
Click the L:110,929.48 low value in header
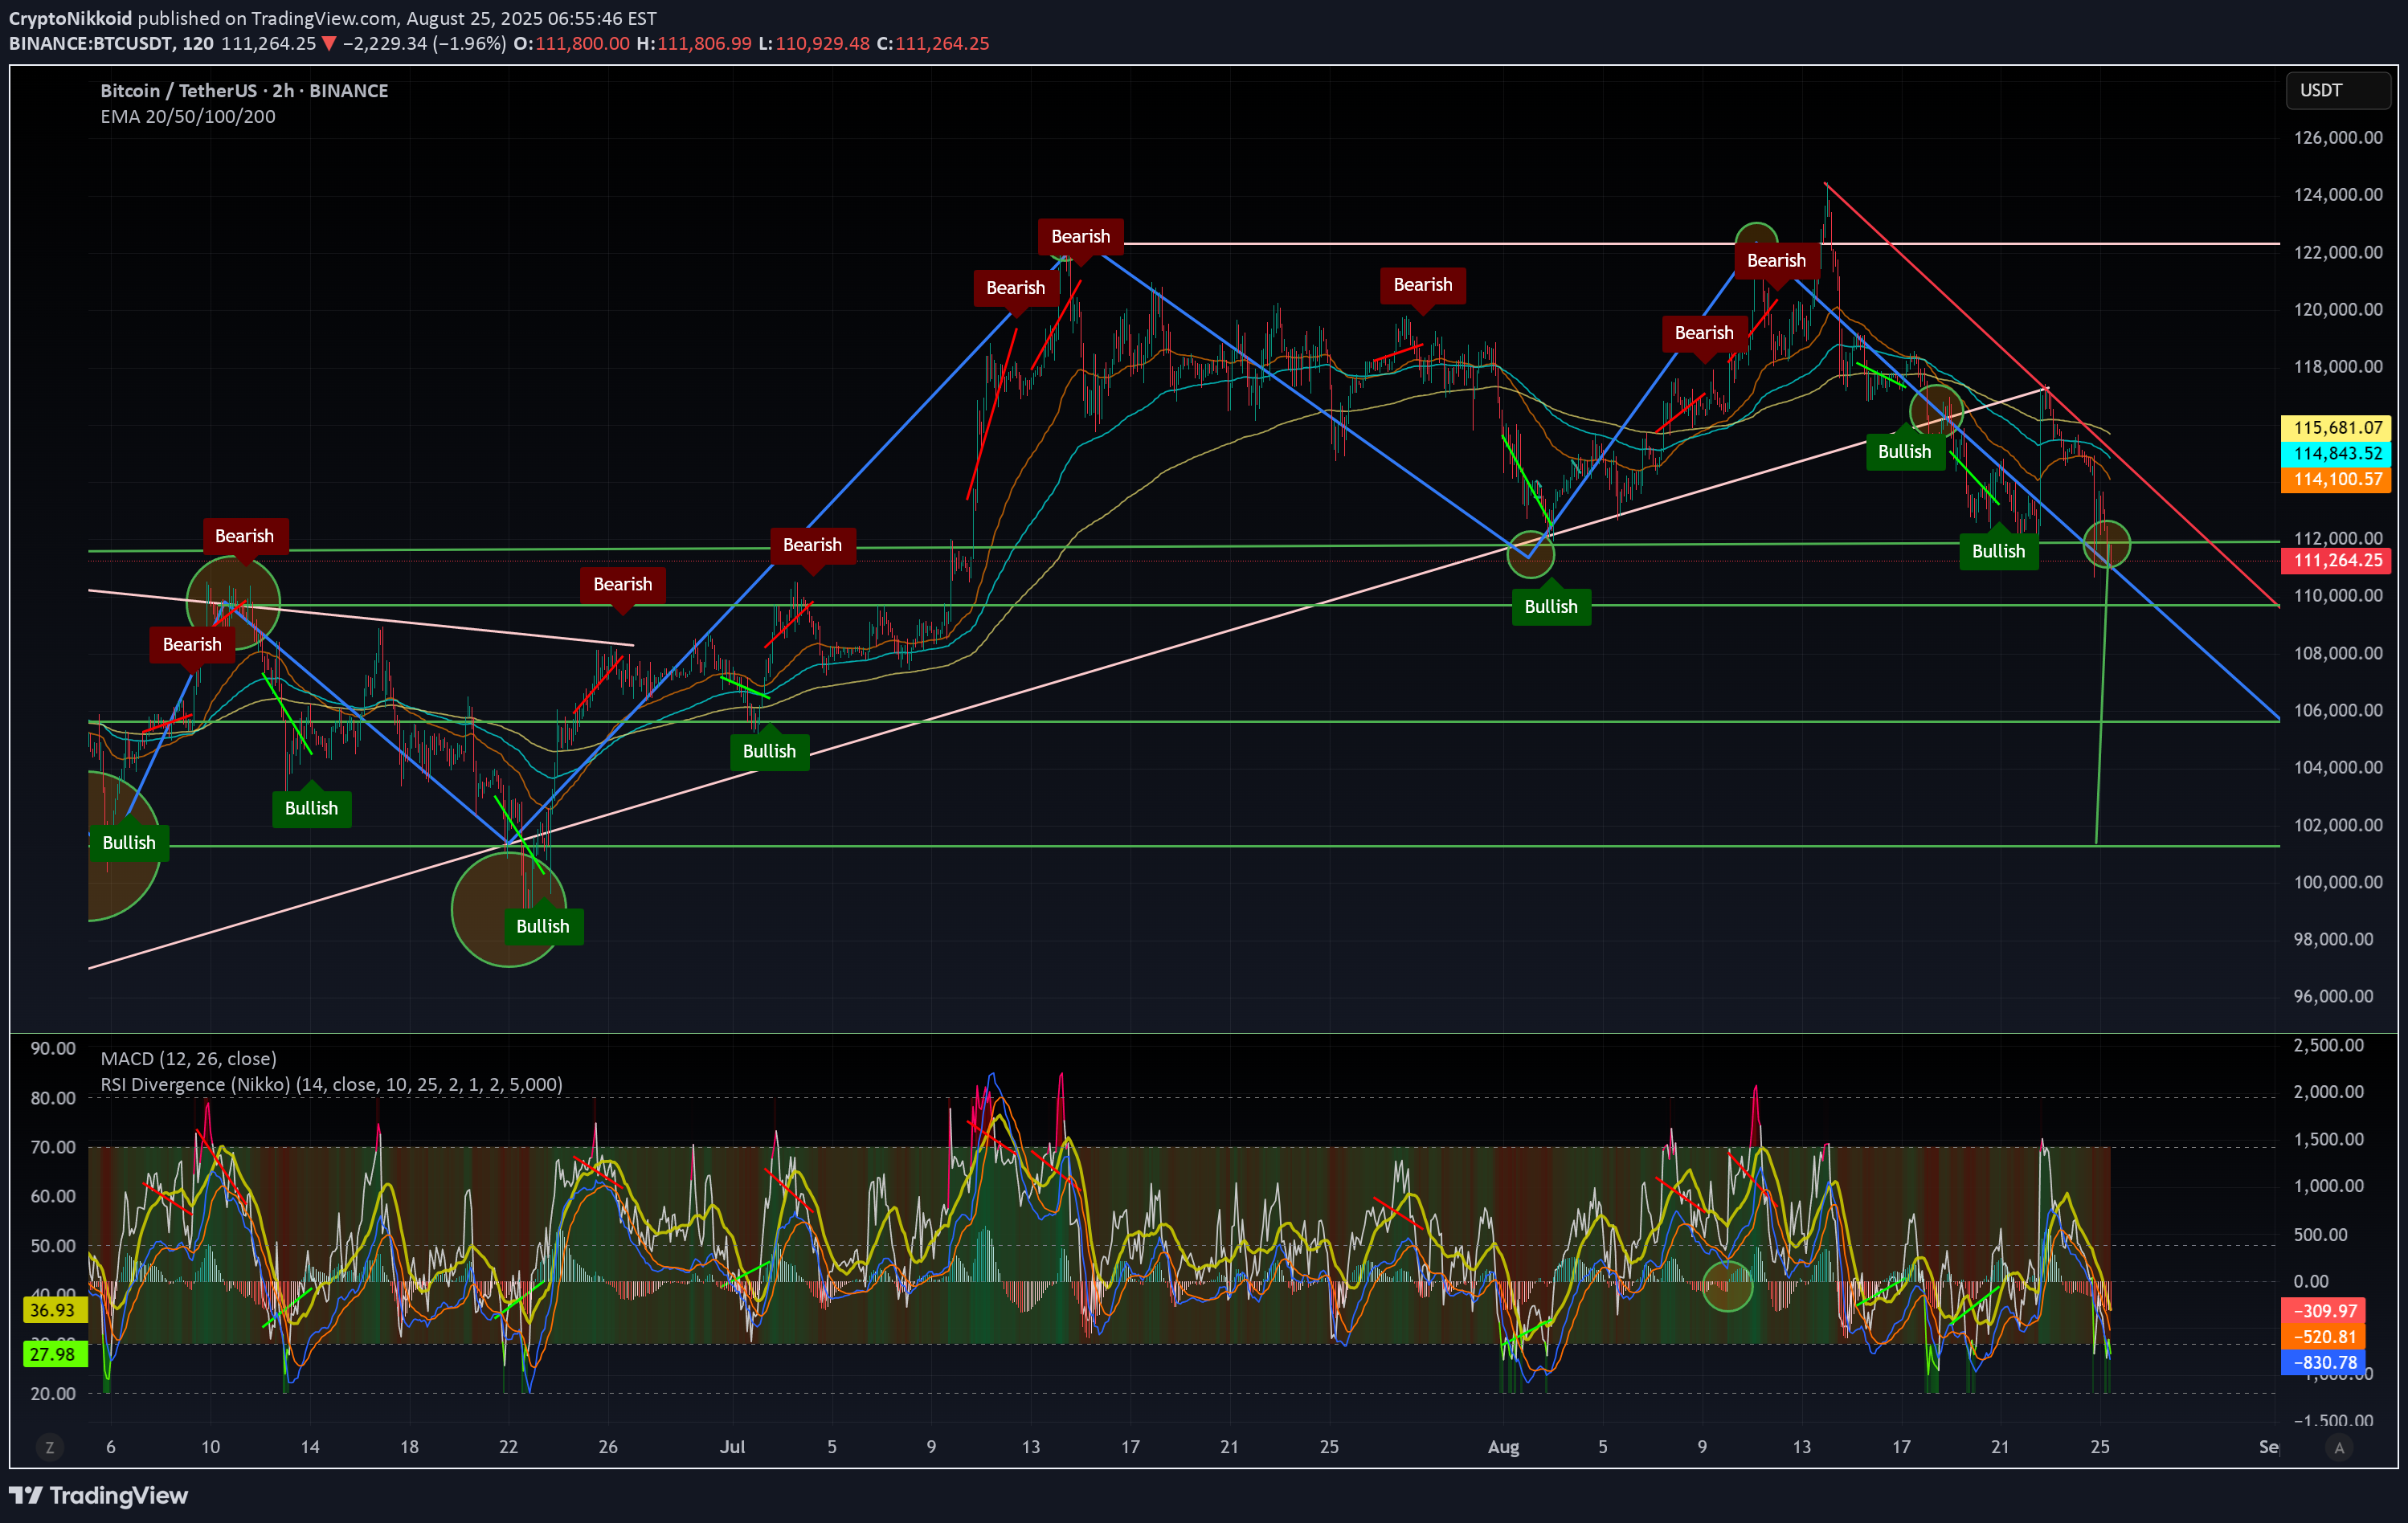tap(814, 43)
